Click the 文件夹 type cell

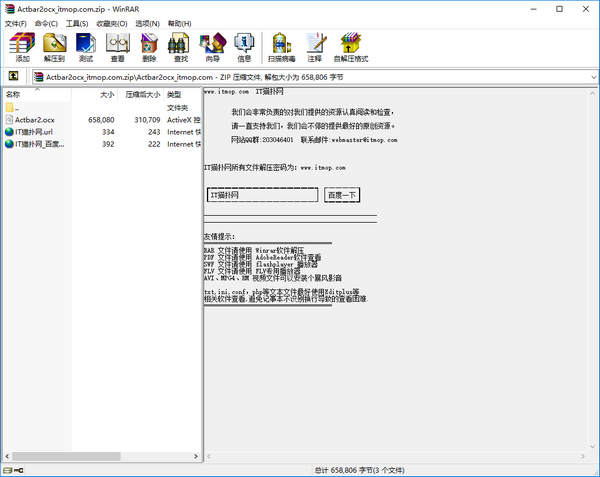178,107
